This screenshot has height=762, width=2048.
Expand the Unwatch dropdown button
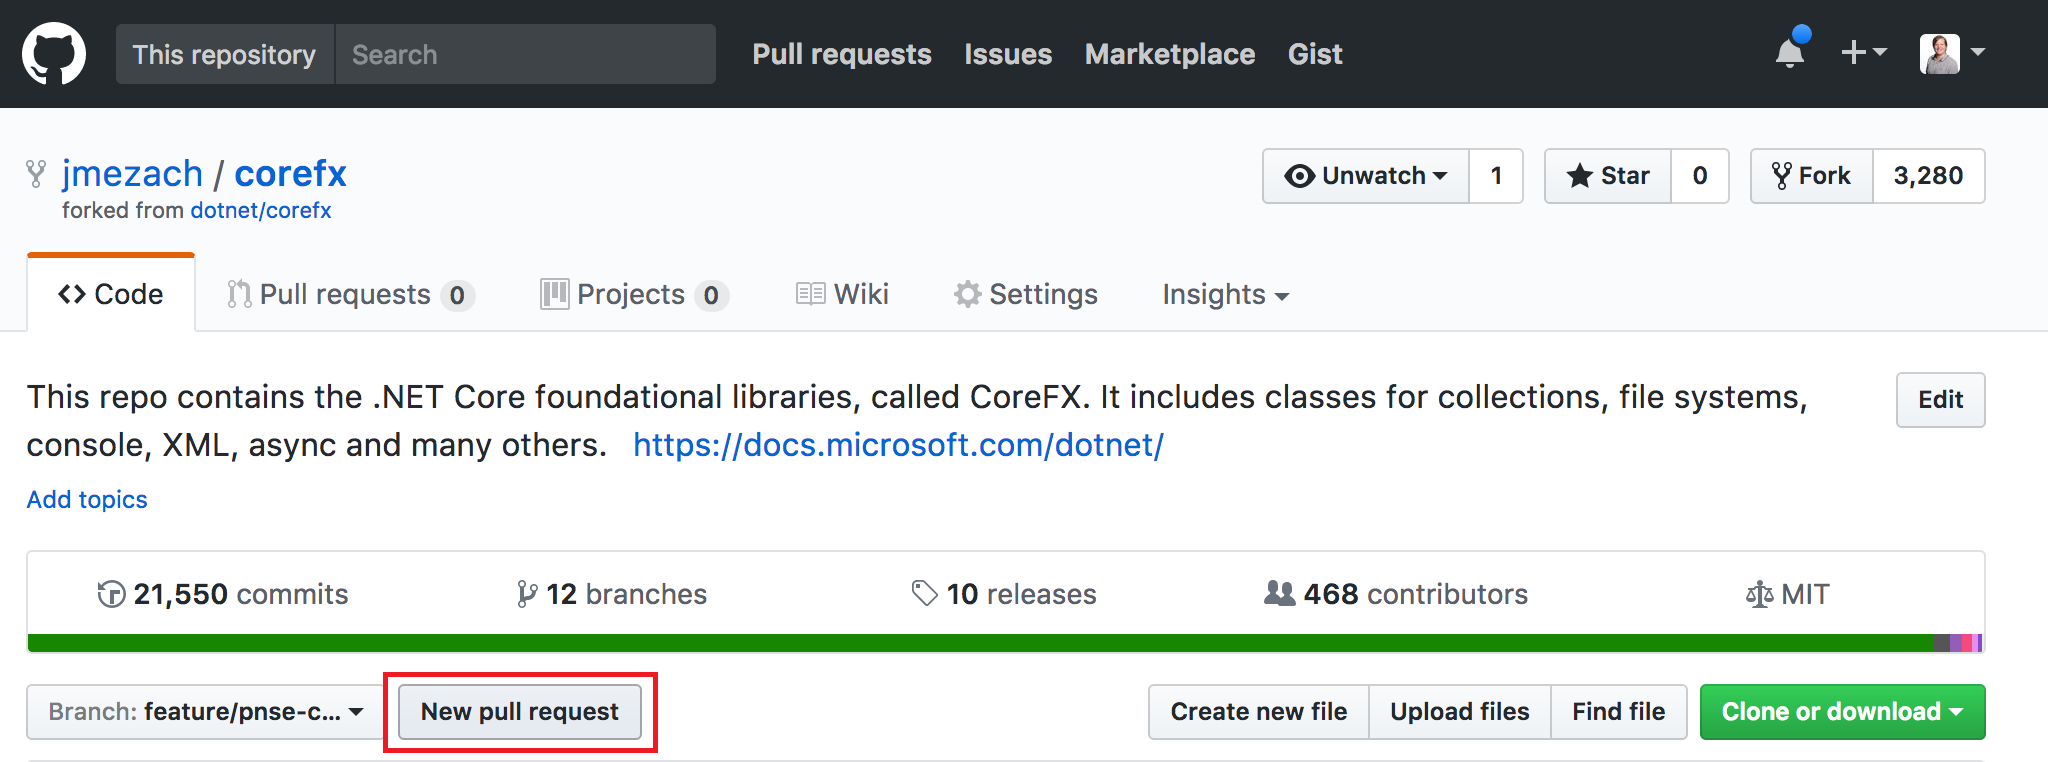click(1366, 176)
